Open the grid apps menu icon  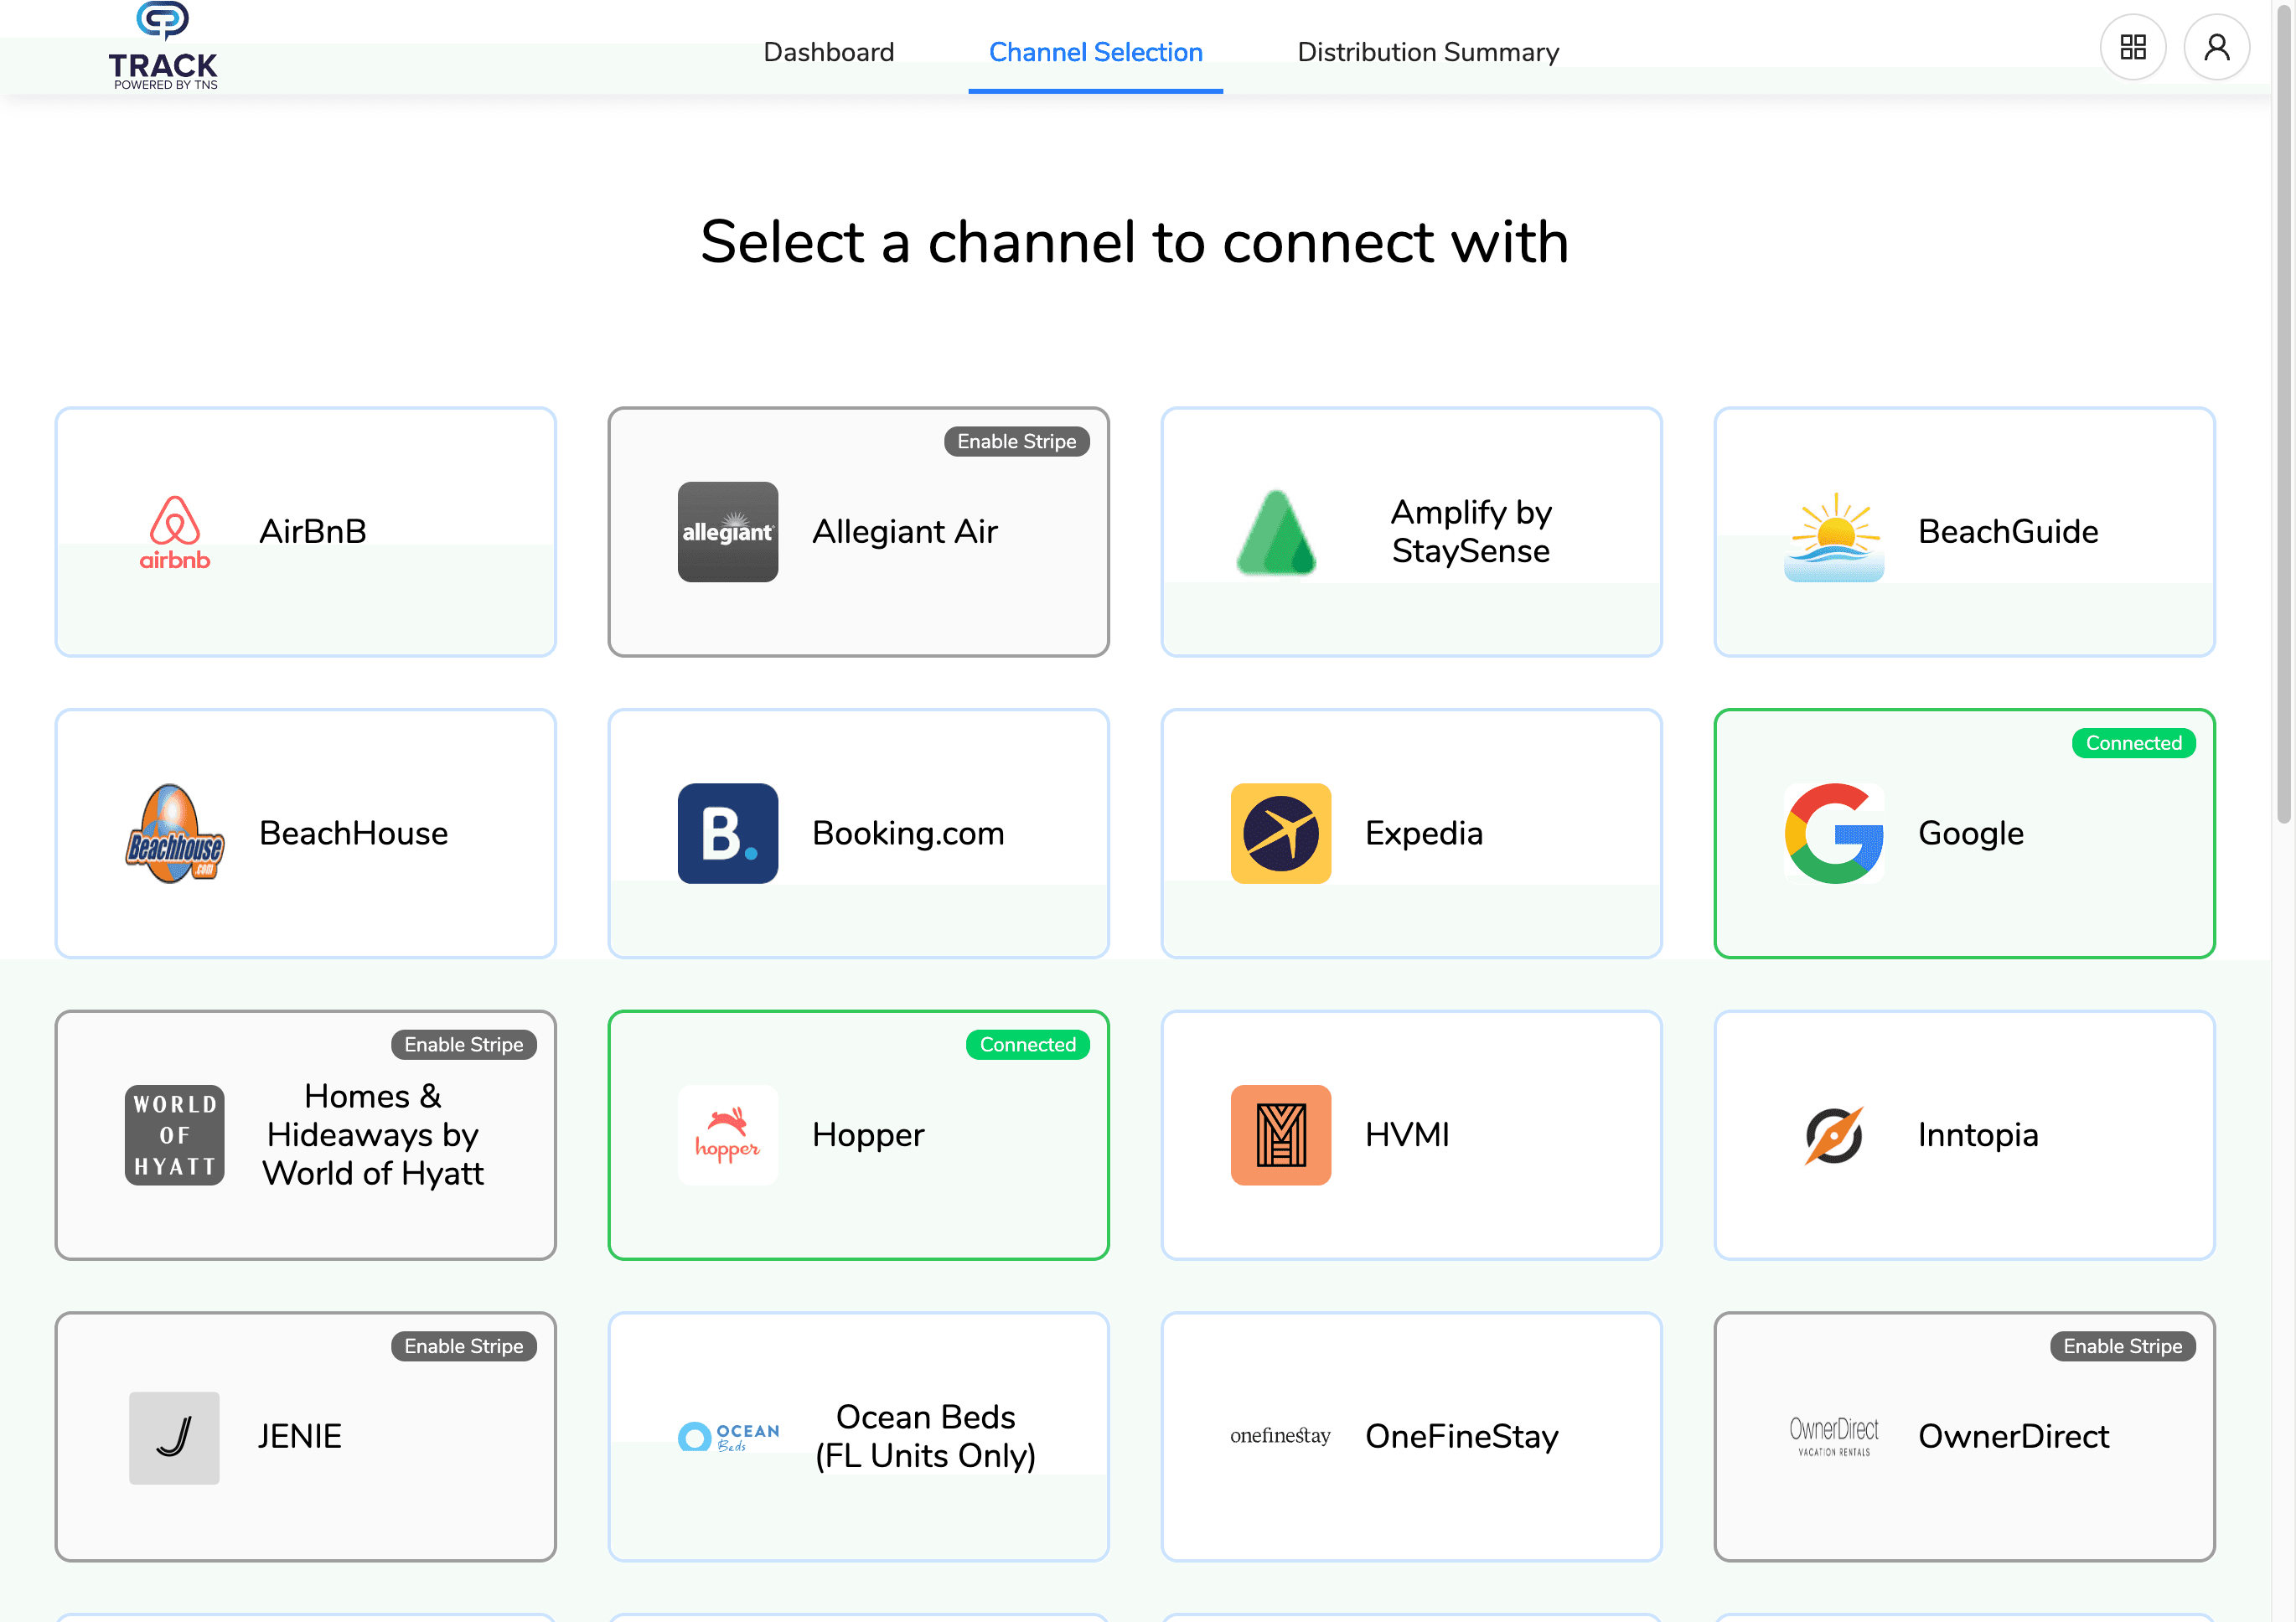pyautogui.click(x=2133, y=47)
